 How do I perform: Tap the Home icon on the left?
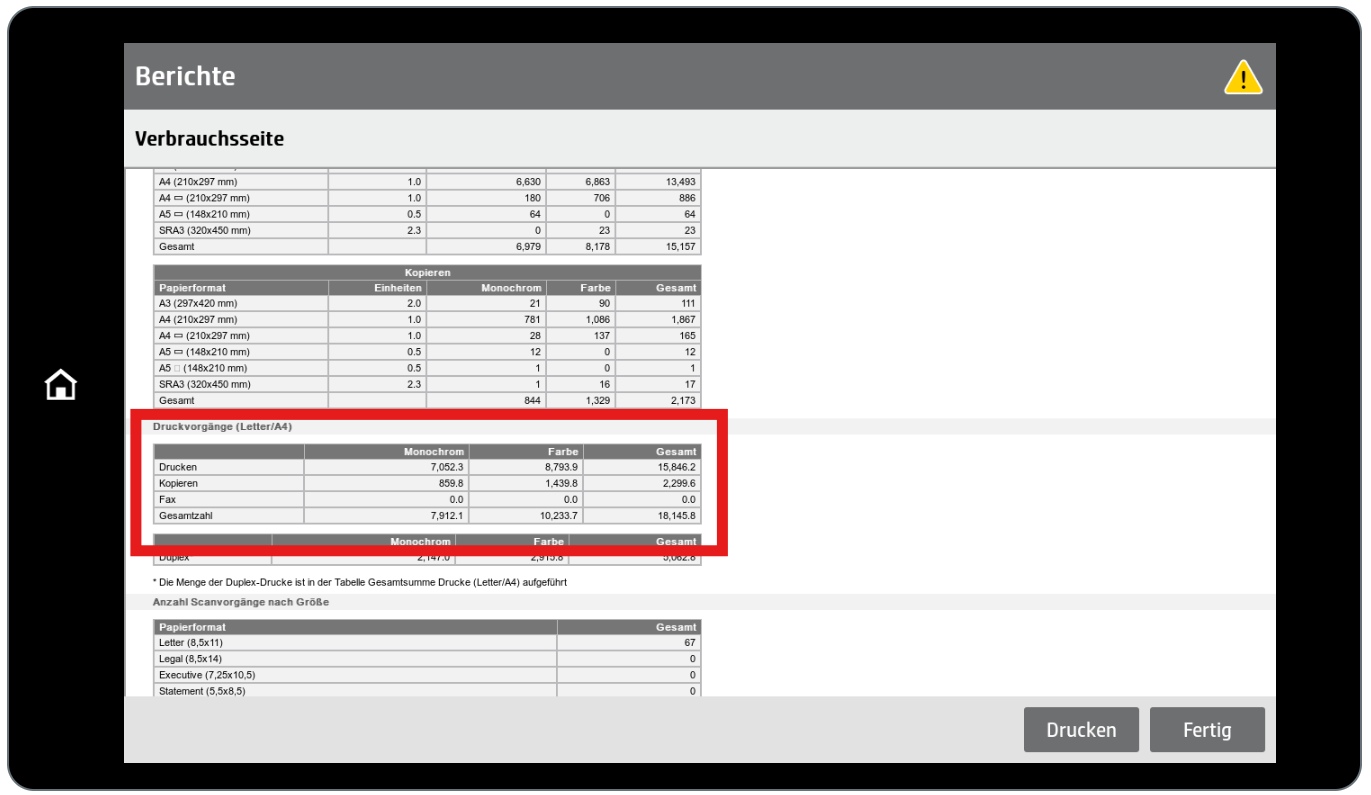pos(61,385)
